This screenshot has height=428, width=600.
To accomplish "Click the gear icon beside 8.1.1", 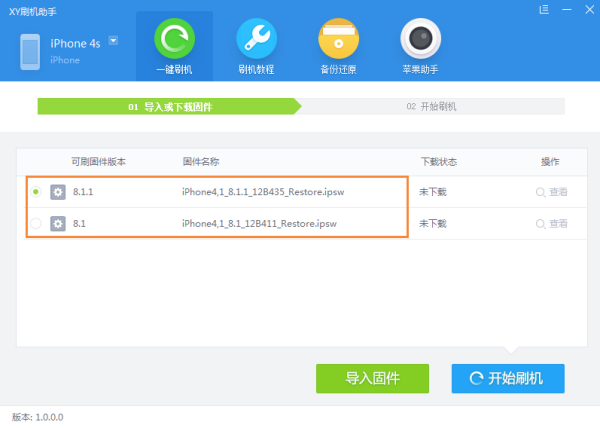I will tap(58, 192).
